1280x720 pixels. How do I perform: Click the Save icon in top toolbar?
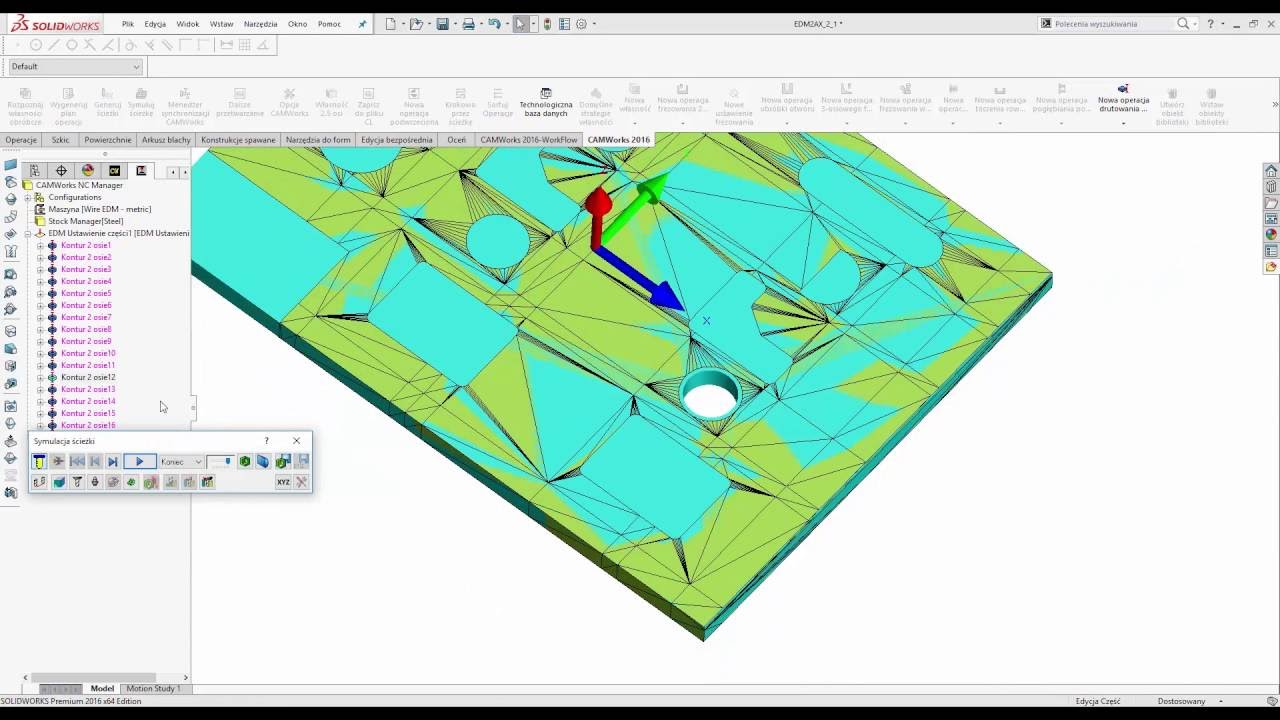click(442, 24)
